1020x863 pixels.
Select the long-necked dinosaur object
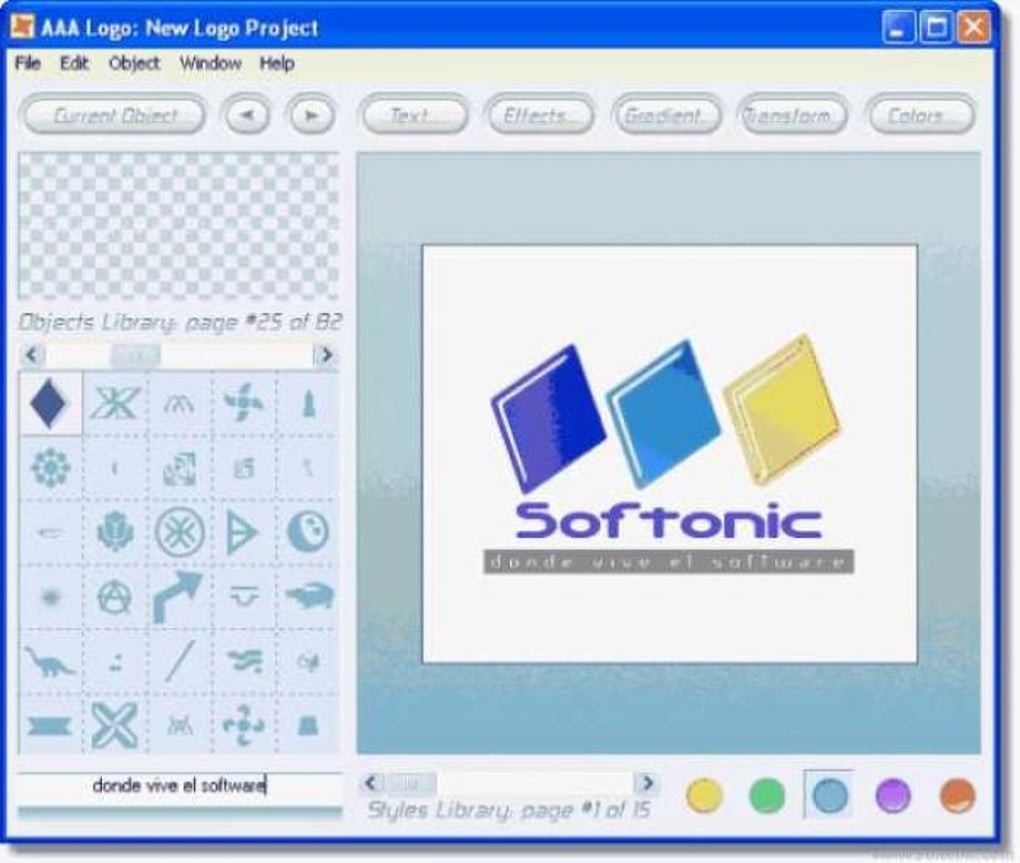tap(49, 661)
